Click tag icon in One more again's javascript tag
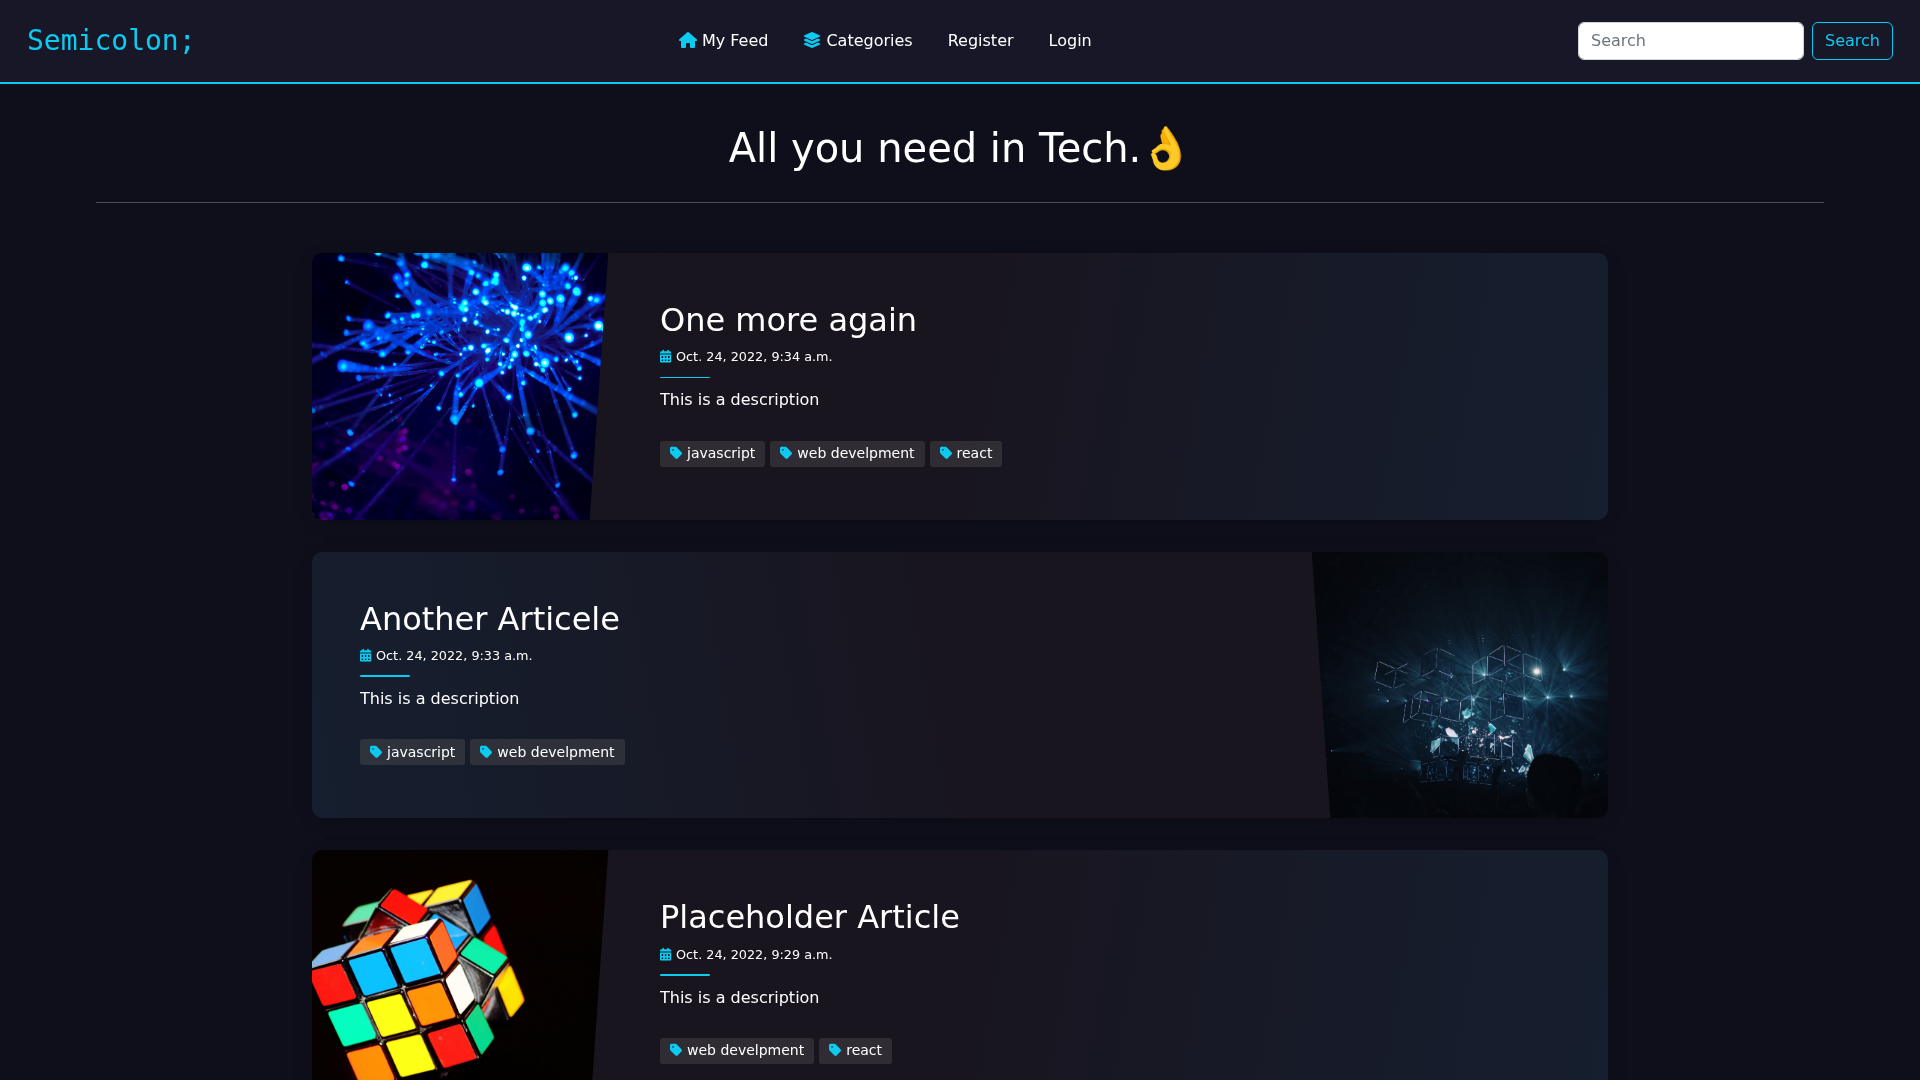1920x1080 pixels. tap(676, 454)
